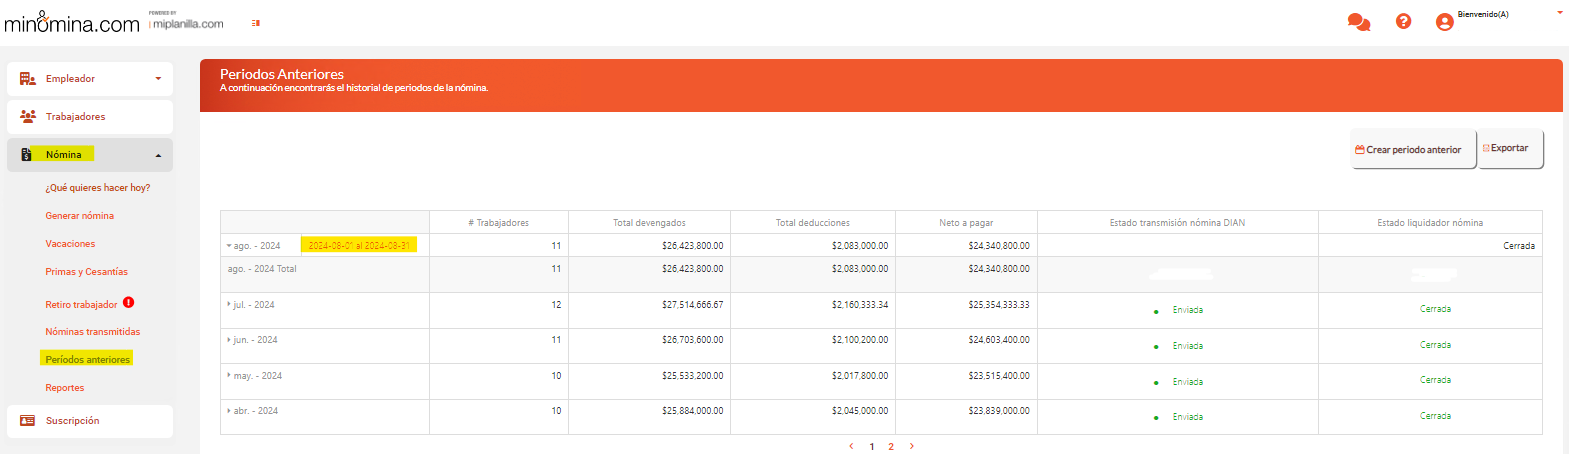The image size is (1569, 454).
Task: Toggle the sidebar menu collapse icon
Action: tap(256, 23)
